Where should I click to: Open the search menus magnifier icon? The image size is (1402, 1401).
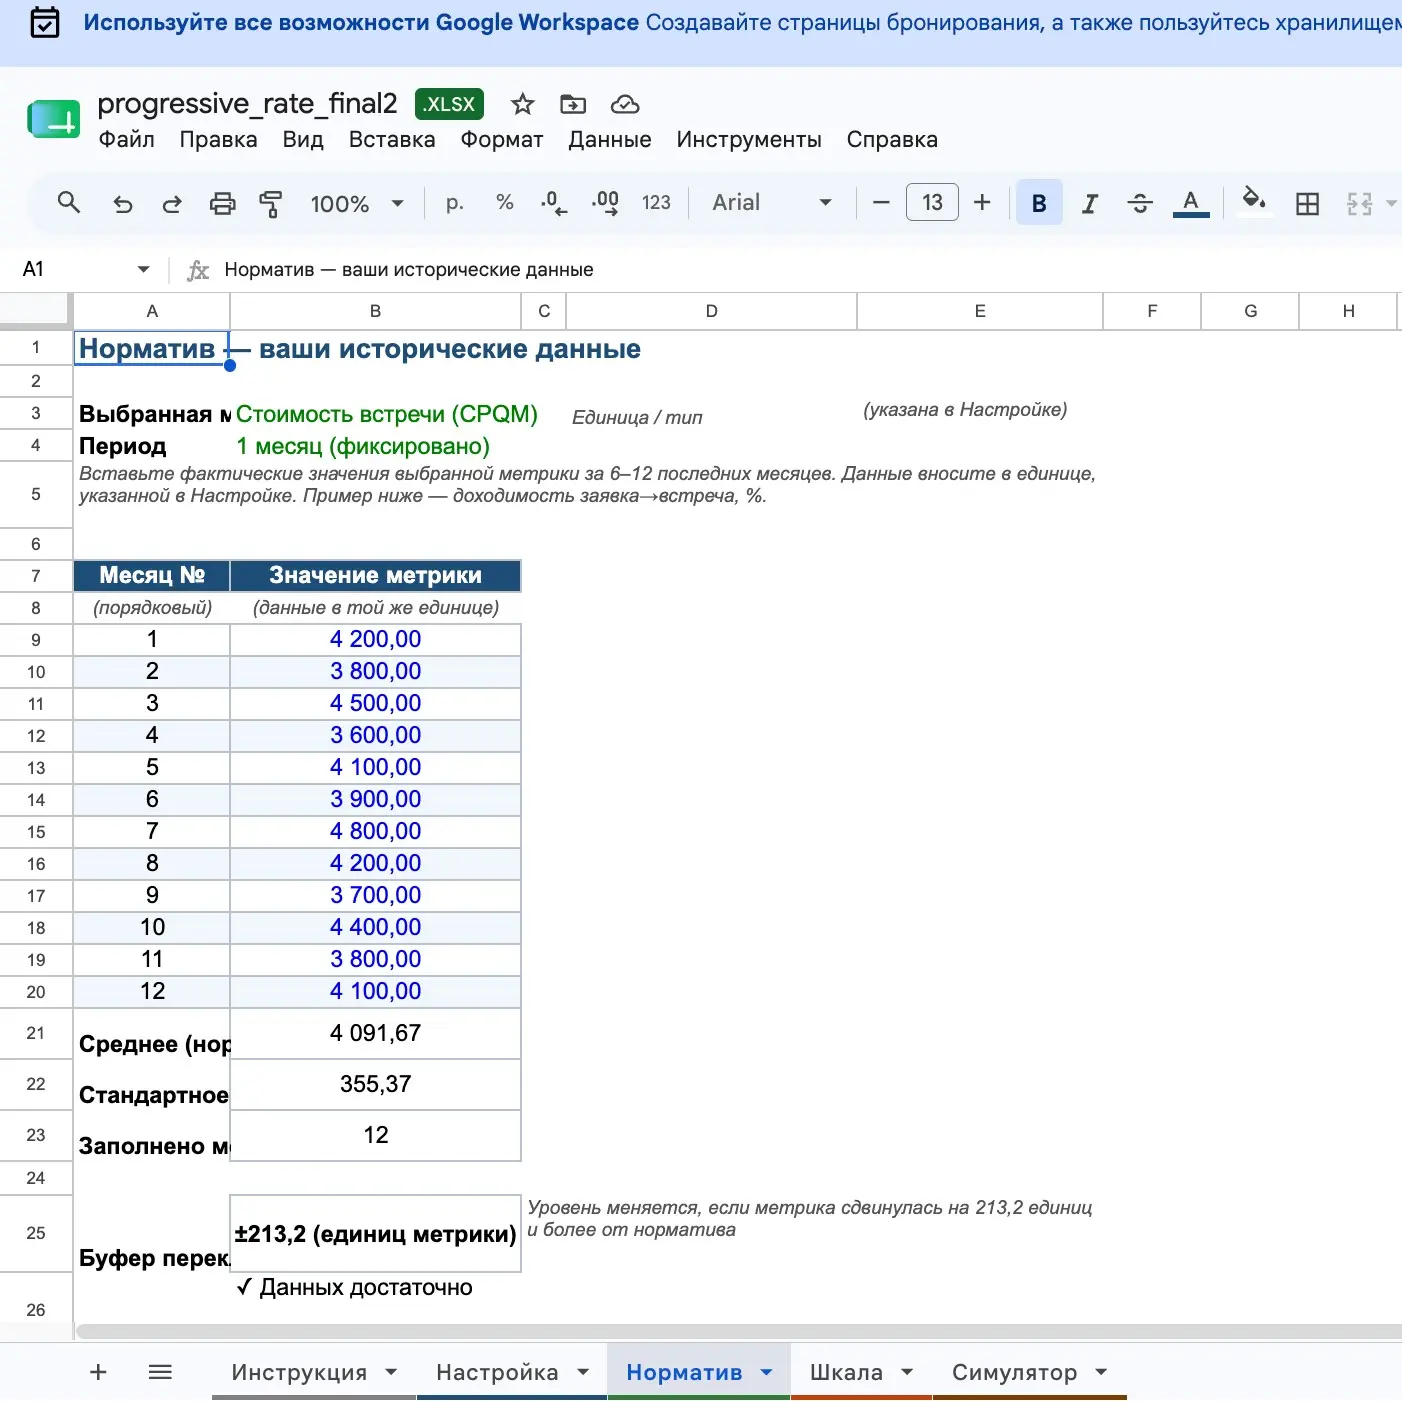(68, 203)
